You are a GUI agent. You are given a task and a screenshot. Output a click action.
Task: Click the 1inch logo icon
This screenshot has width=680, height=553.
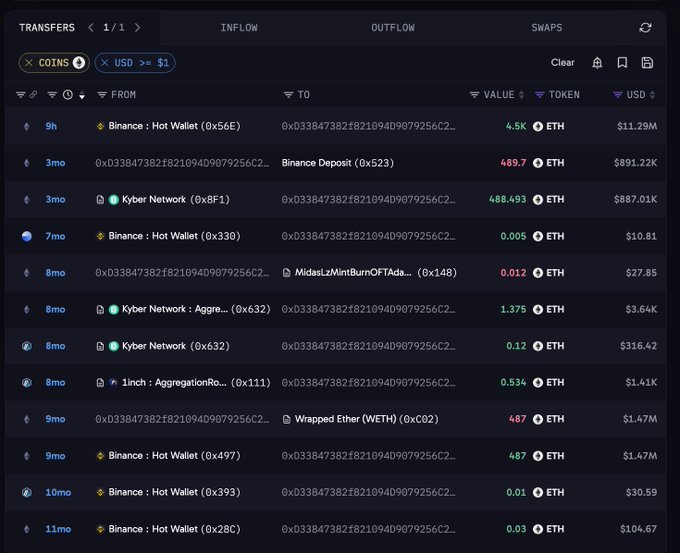coord(114,383)
